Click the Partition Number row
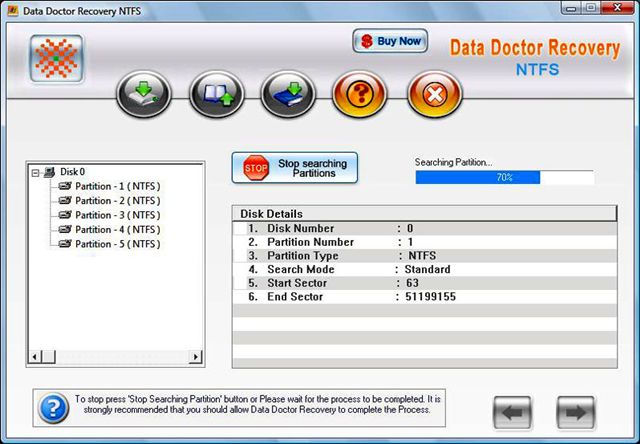The height and width of the screenshot is (444, 640). click(424, 242)
